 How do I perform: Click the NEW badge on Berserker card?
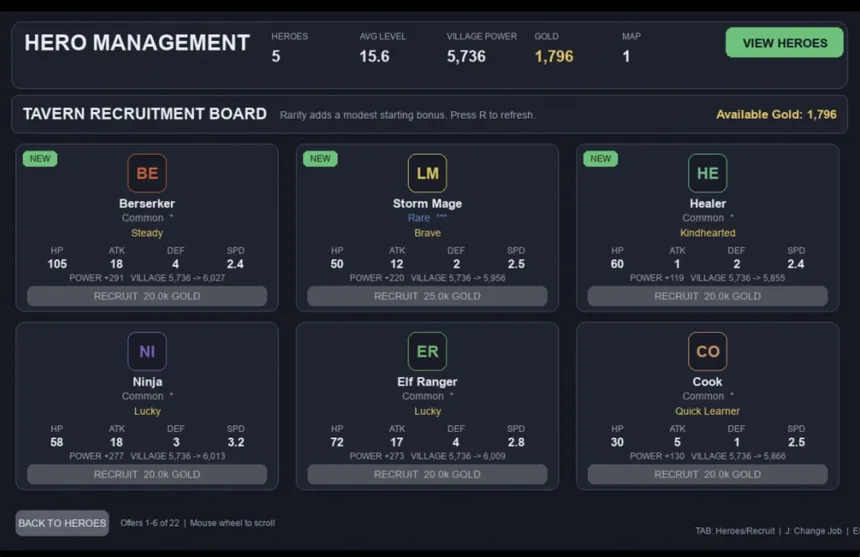pos(40,158)
